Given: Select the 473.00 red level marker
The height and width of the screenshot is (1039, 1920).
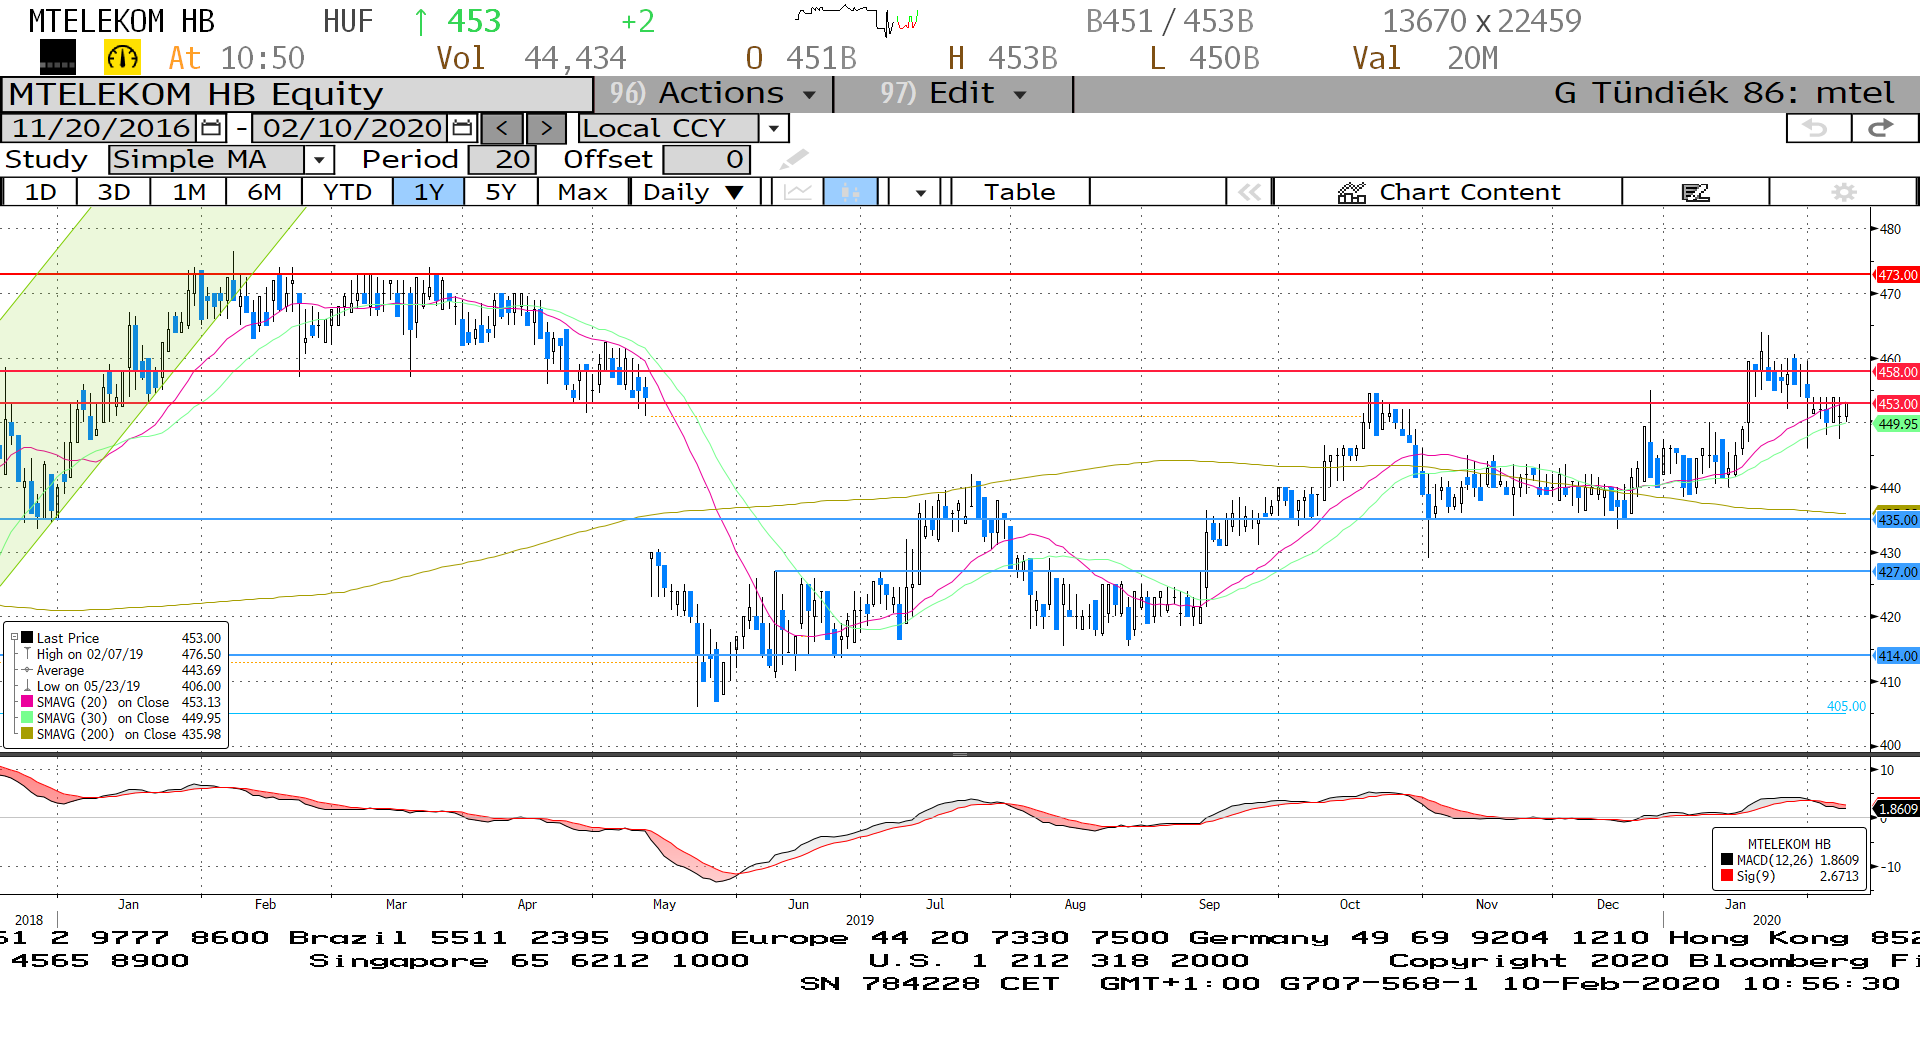Looking at the screenshot, I should coord(1896,275).
